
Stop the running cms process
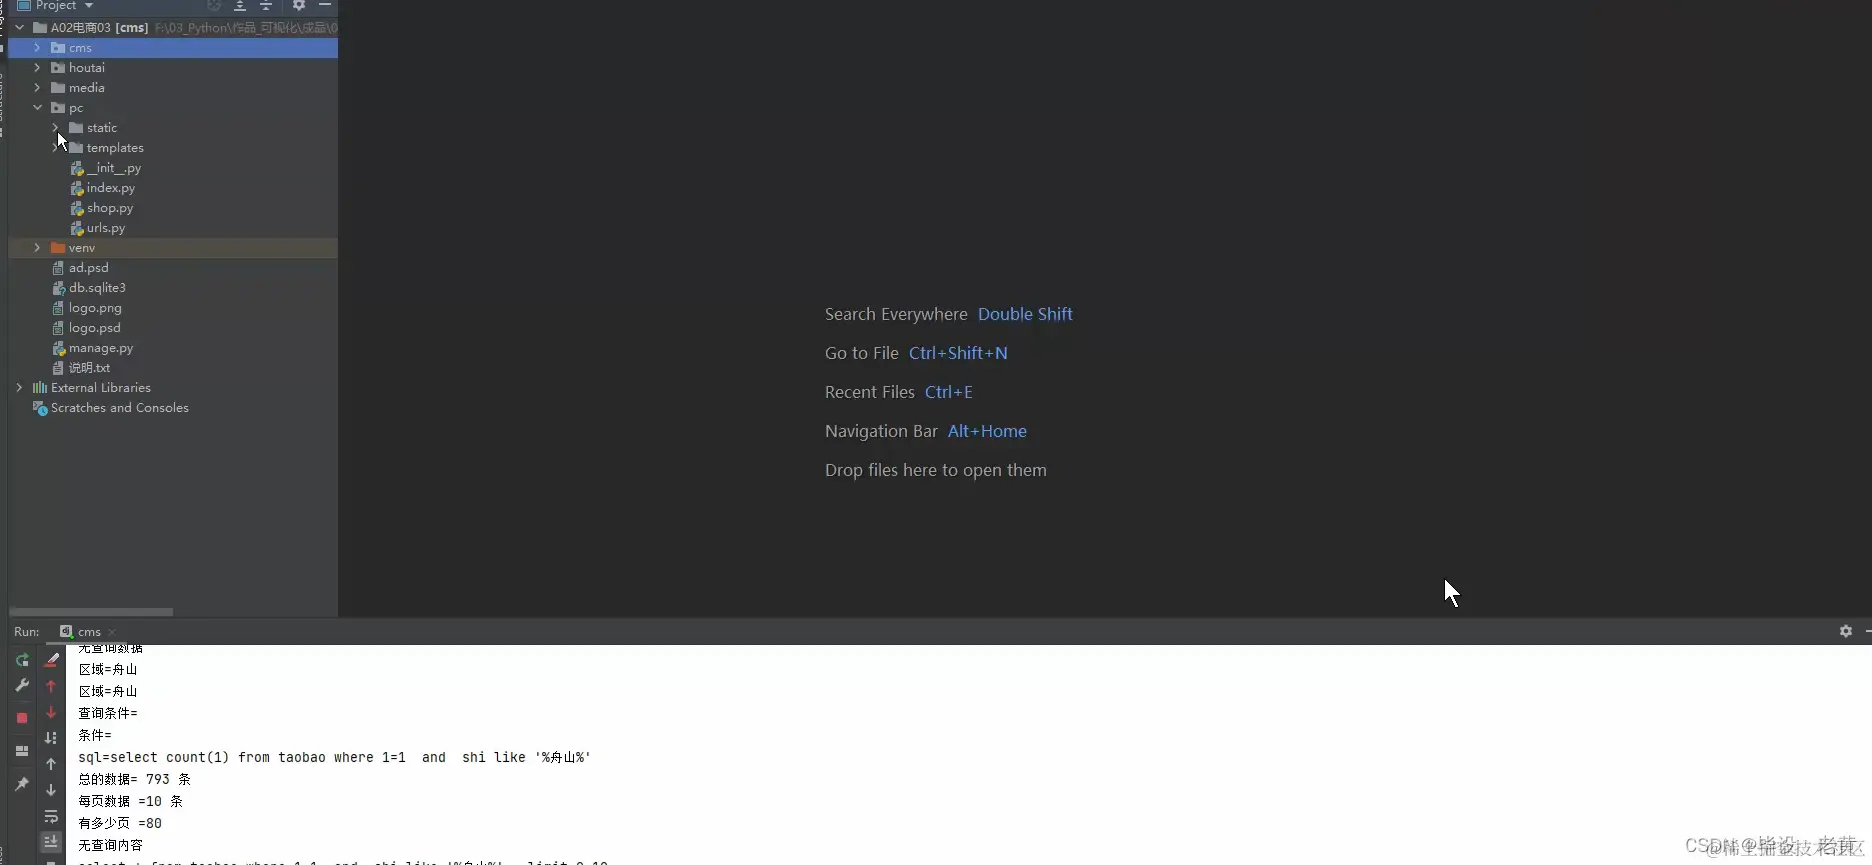tap(22, 718)
